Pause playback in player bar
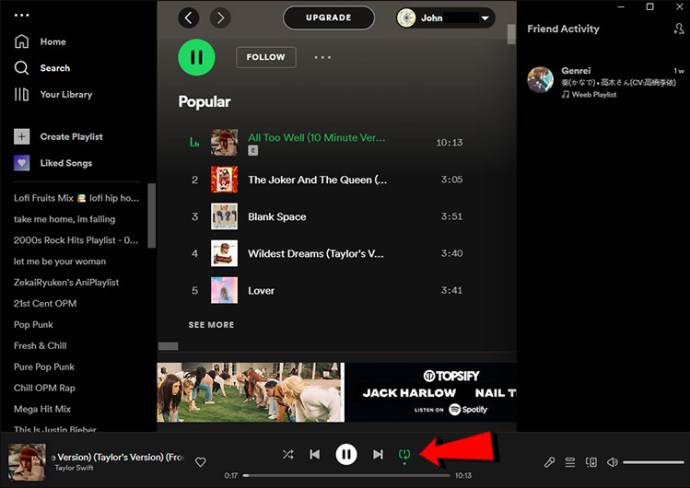 346,455
